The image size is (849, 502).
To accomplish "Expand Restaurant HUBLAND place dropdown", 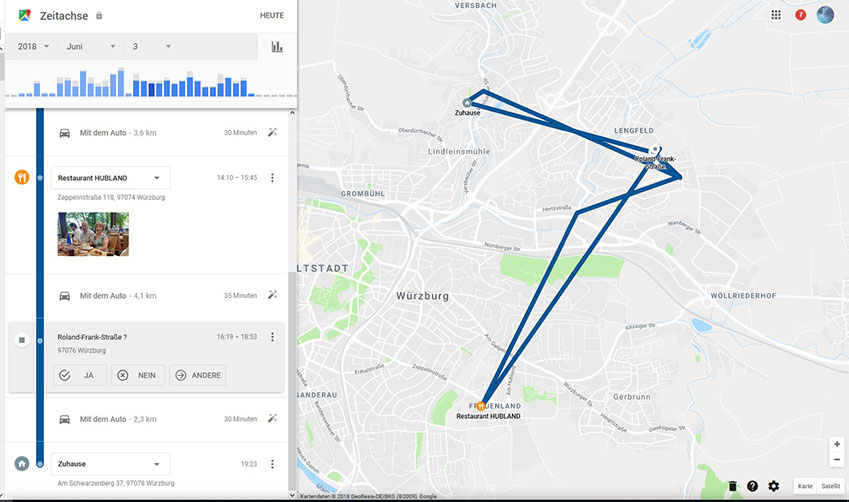I will click(110, 178).
